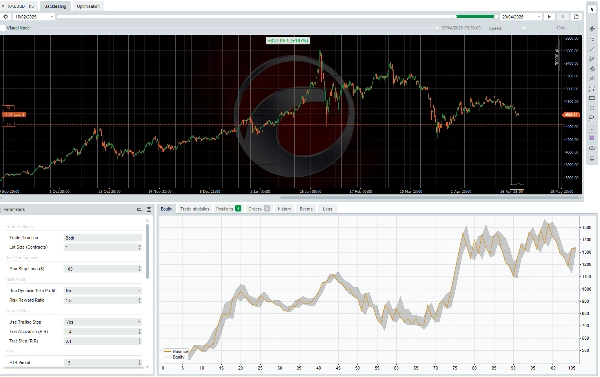Adjust the Trail Step stepper arrows
600x377 pixels.
(139, 341)
